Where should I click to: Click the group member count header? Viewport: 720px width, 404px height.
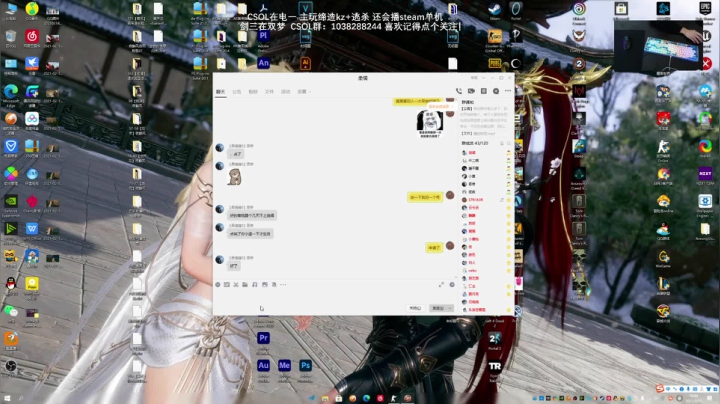475,143
